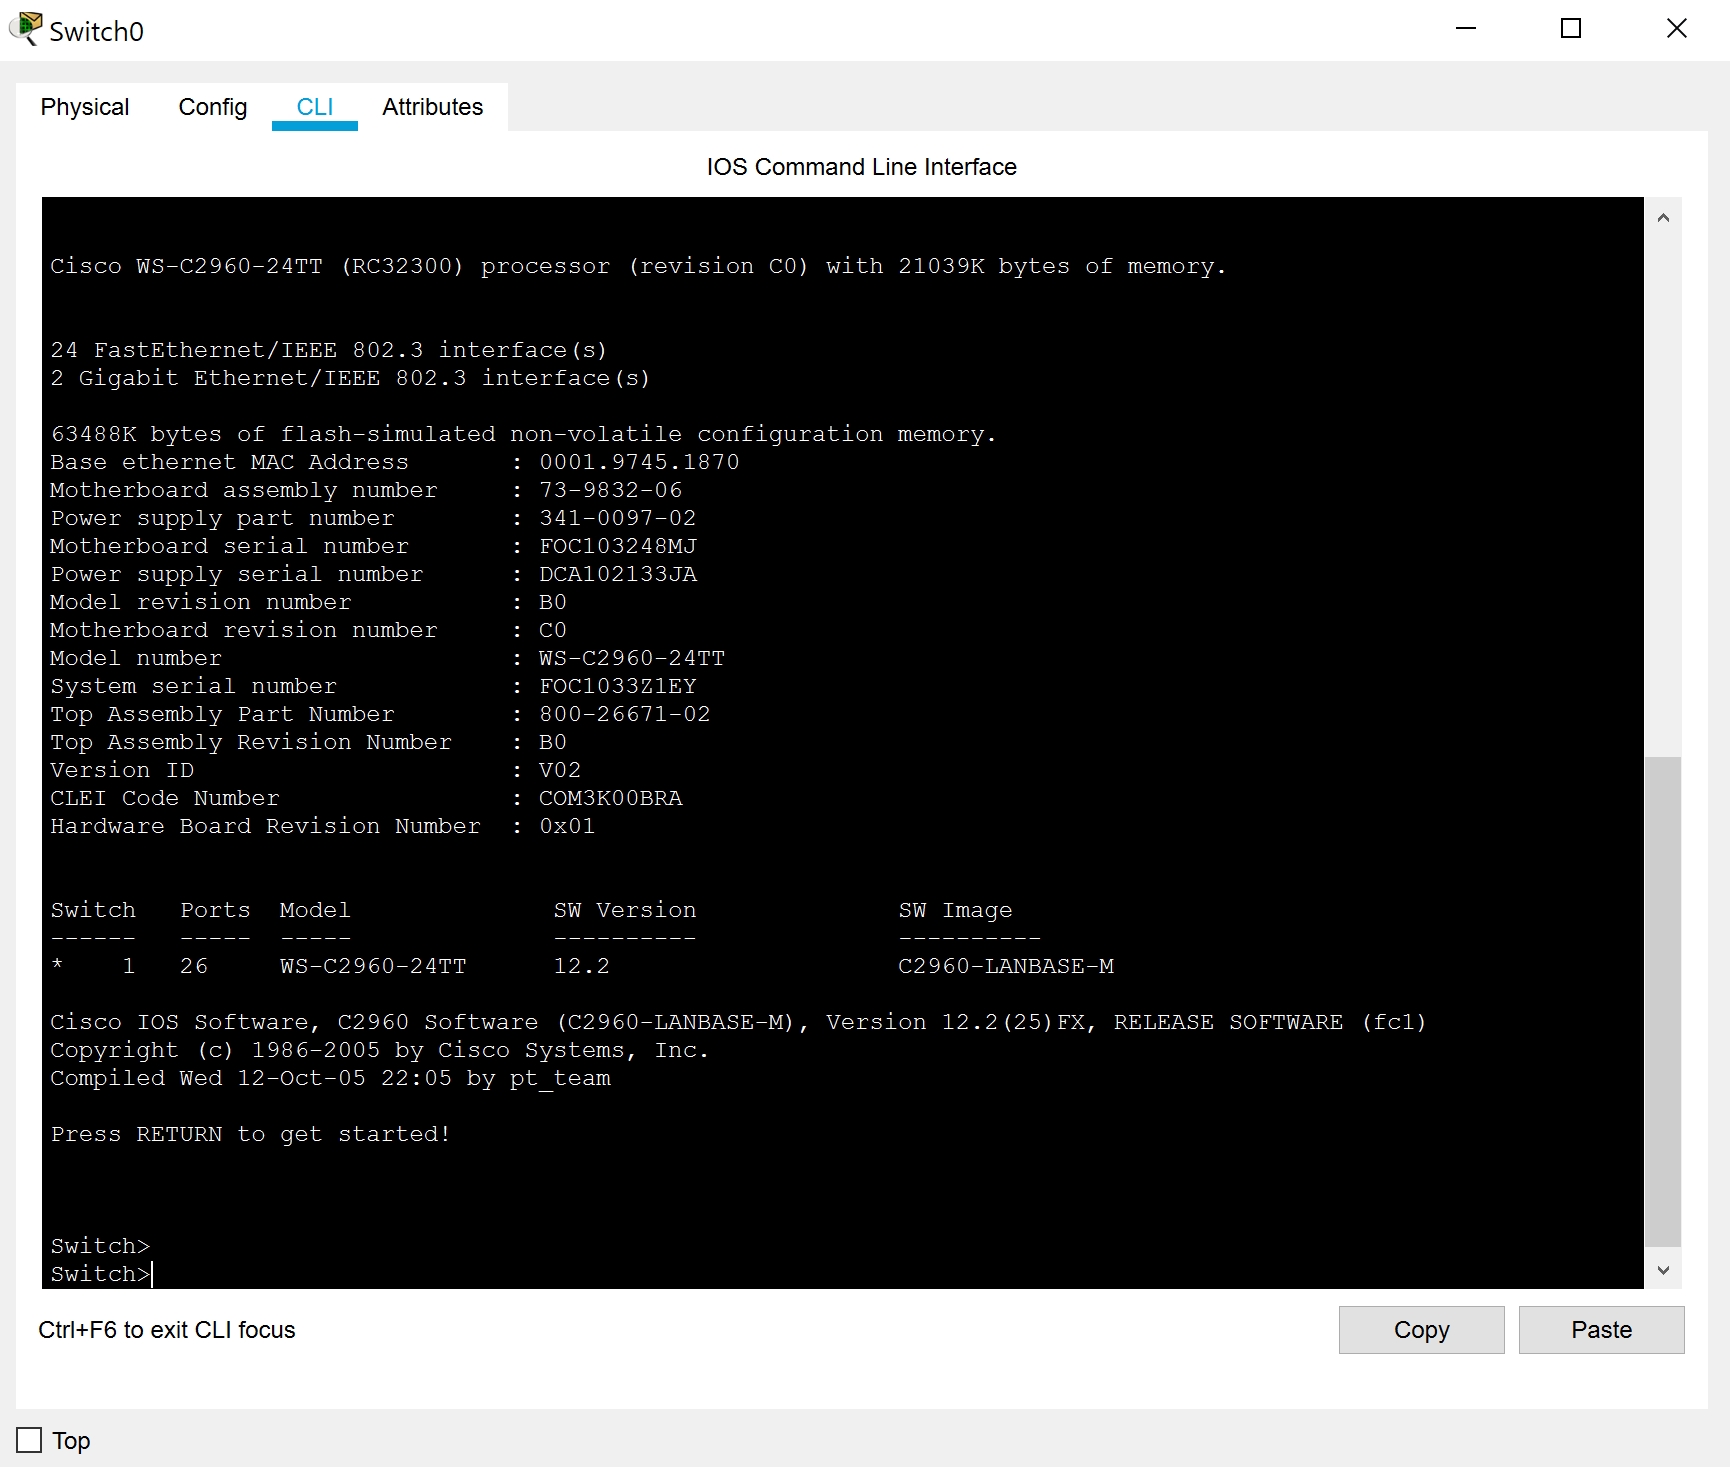Click the Hardware Board Revision value 0x01

tap(567, 826)
